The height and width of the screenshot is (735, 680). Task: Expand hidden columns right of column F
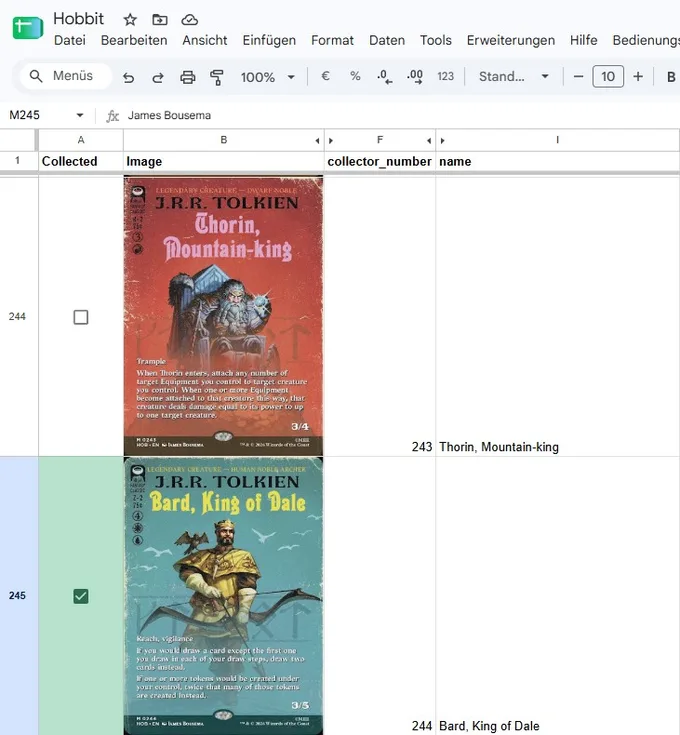point(429,141)
